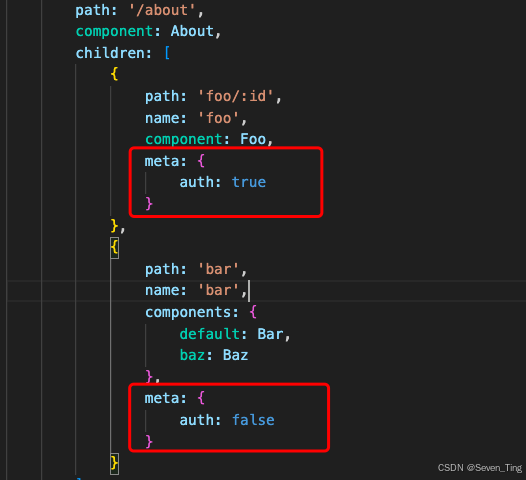526x480 pixels.
Task: Select the Foo component identifier
Action: [253, 139]
